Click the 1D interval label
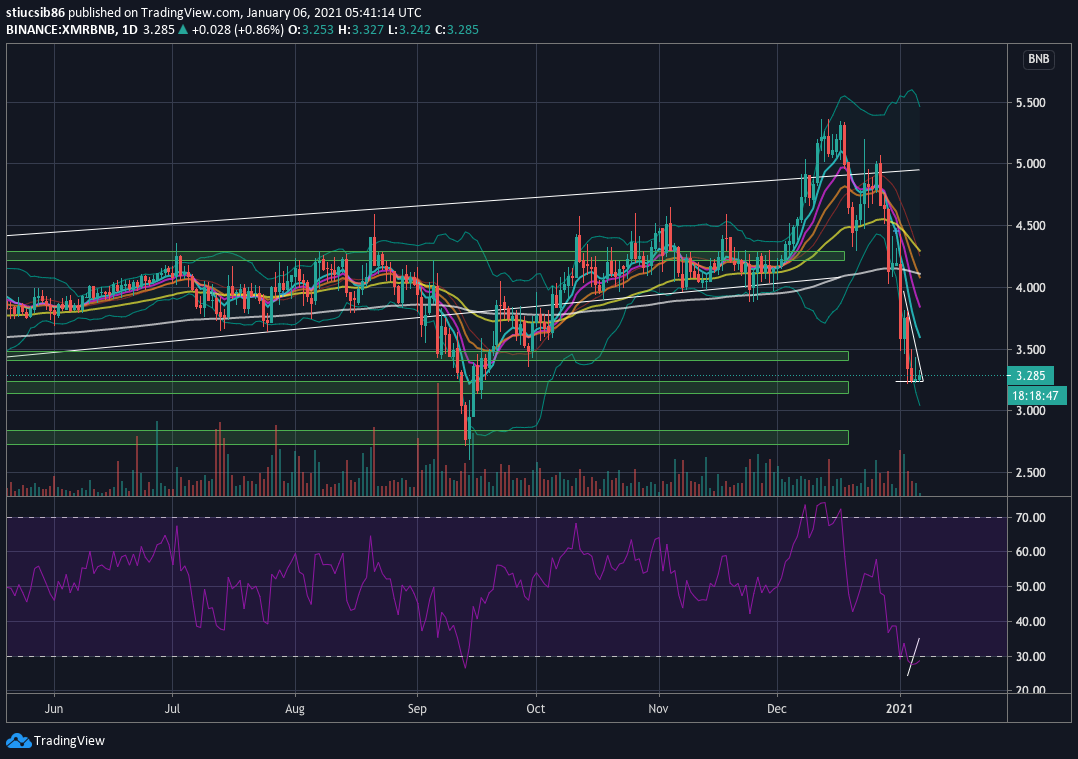The height and width of the screenshot is (759, 1078). click(x=129, y=30)
